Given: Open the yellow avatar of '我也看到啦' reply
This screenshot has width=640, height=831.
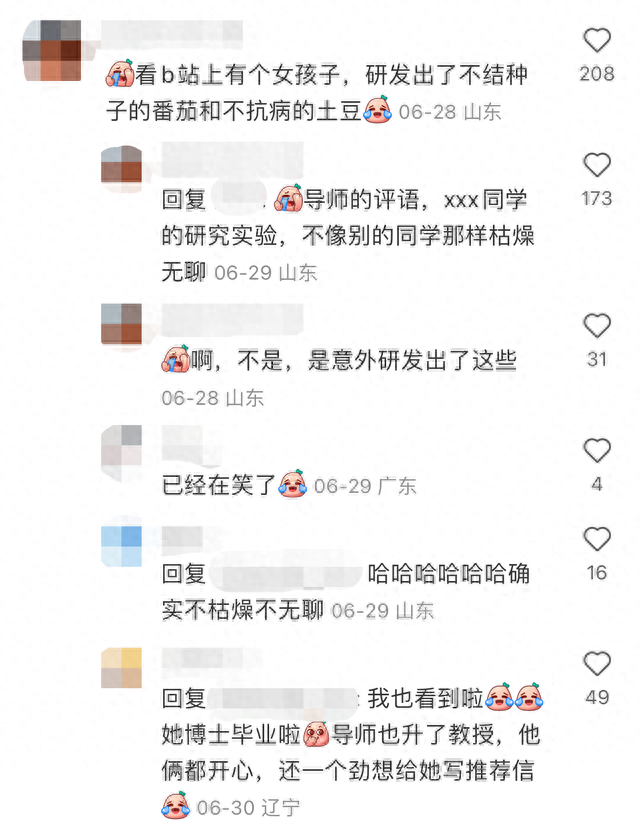Looking at the screenshot, I should pyautogui.click(x=121, y=668).
